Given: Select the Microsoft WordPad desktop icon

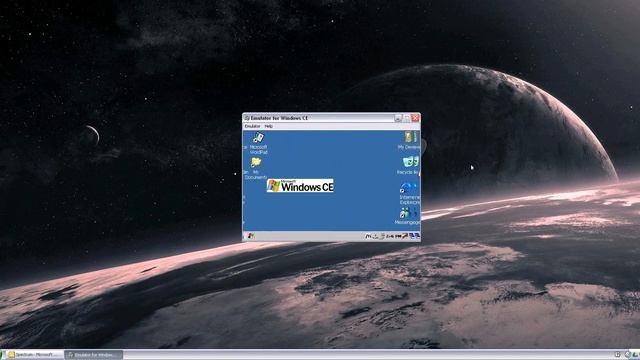Looking at the screenshot, I should pos(258,143).
